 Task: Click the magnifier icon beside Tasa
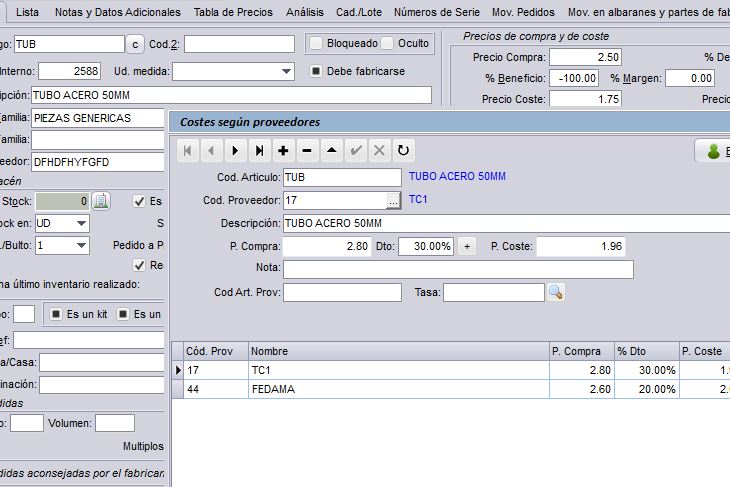click(555, 292)
